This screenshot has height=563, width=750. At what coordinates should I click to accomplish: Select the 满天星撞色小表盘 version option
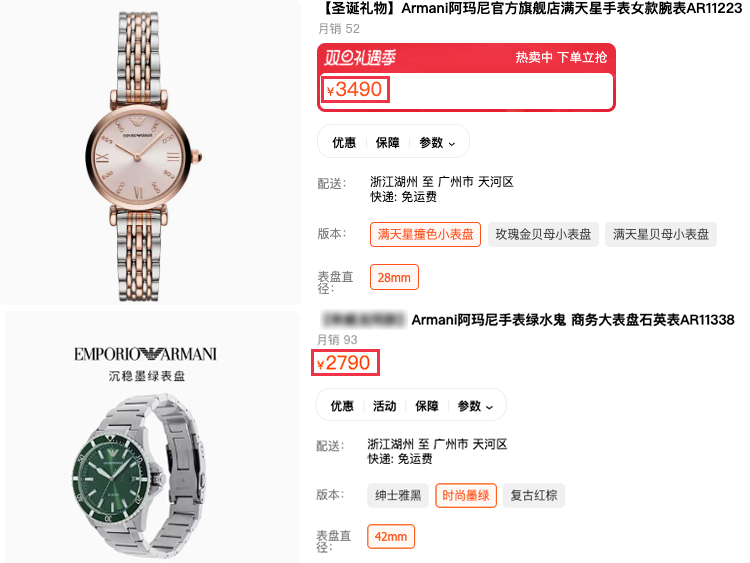click(x=425, y=234)
